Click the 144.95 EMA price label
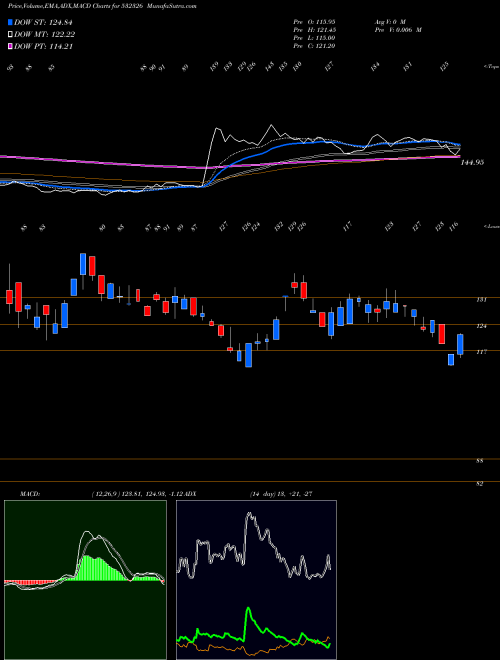 [472, 162]
